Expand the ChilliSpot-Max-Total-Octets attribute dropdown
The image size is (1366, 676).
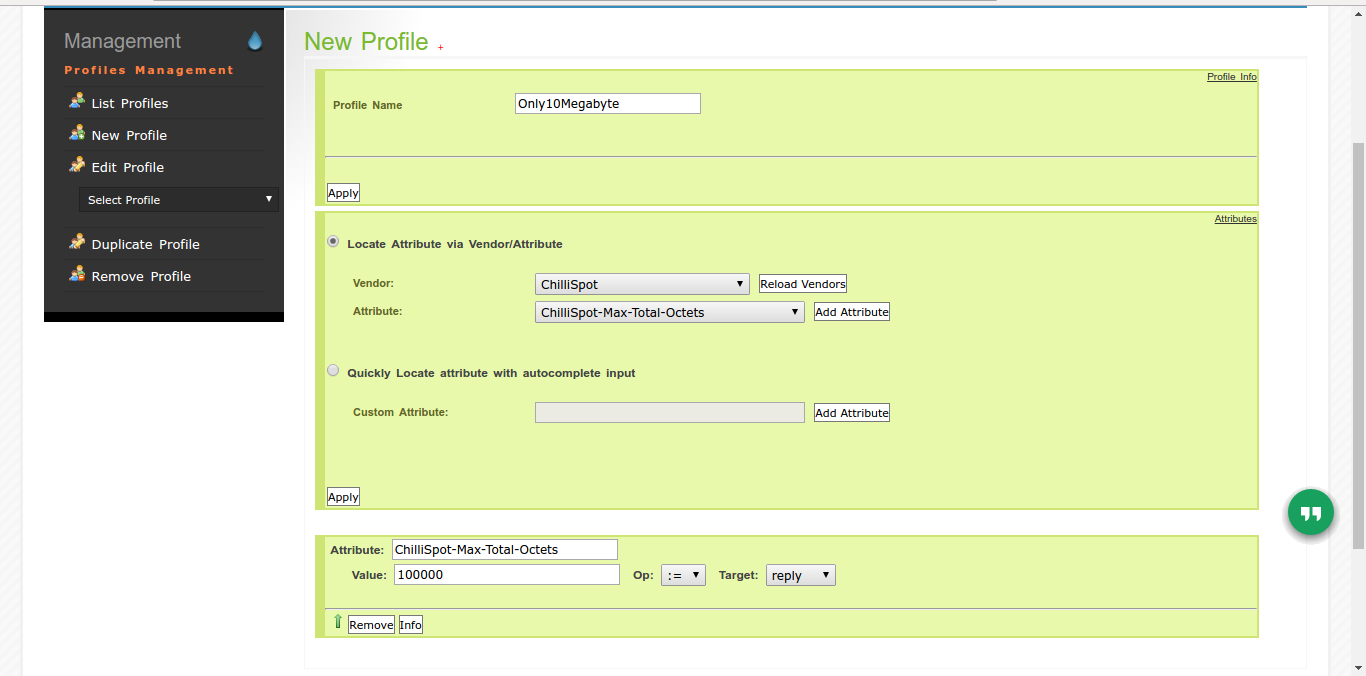pos(669,312)
